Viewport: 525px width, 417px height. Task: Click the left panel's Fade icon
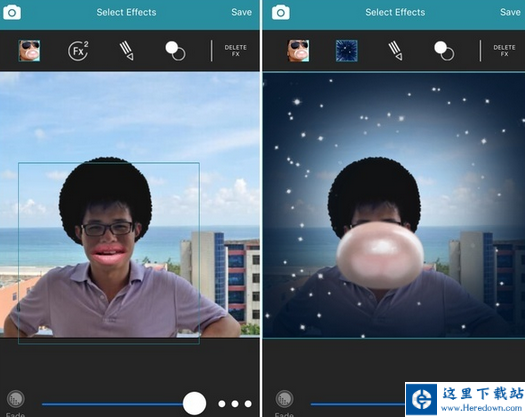[15, 399]
